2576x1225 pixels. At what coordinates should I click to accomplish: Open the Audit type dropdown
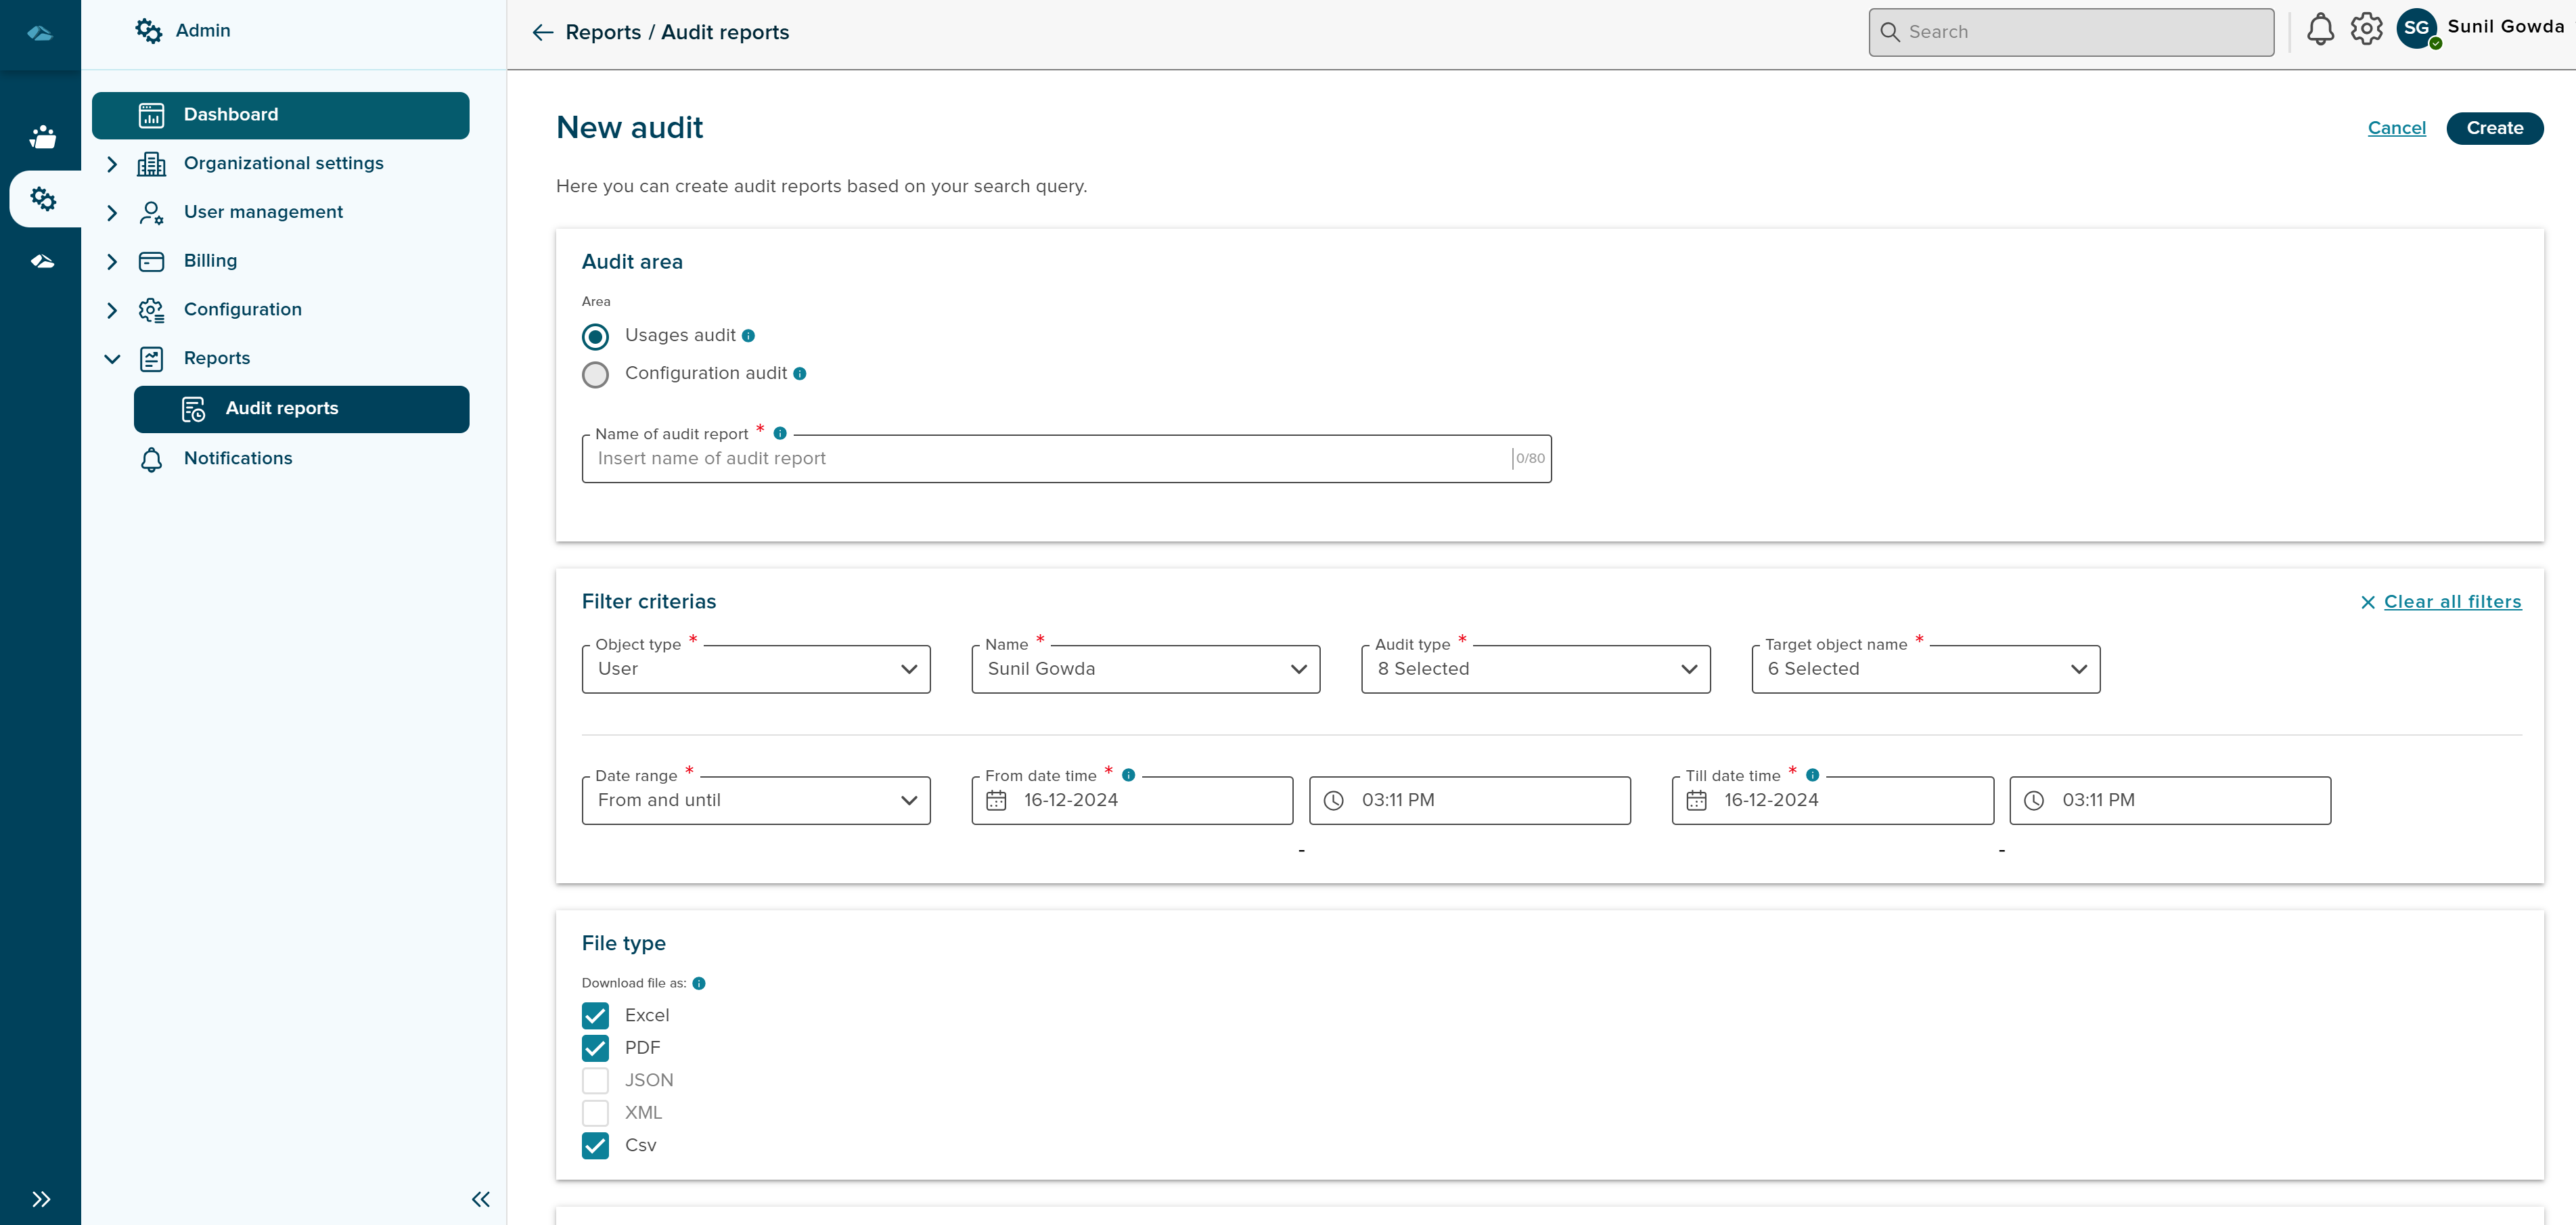coord(1535,669)
